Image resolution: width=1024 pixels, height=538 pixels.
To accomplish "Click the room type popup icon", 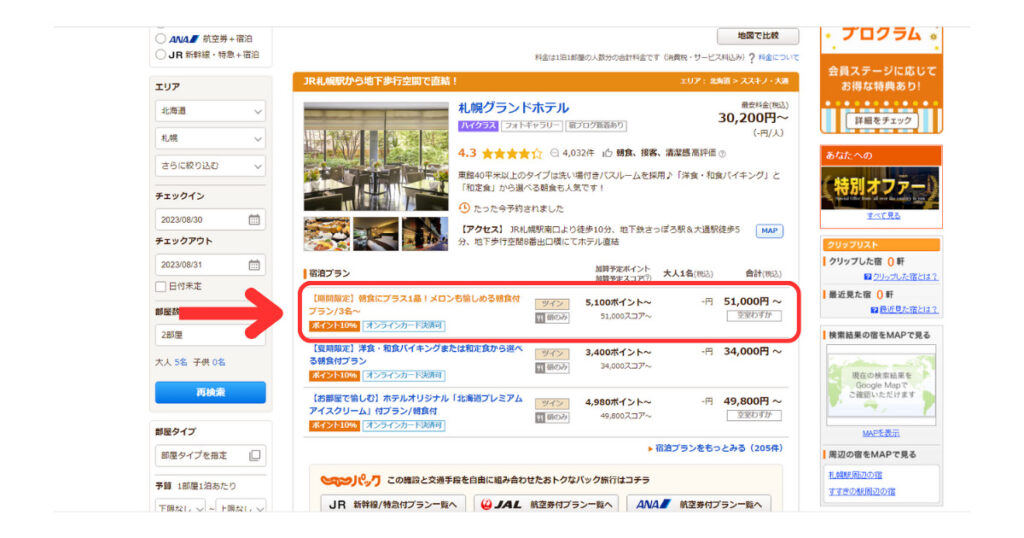I will (255, 455).
